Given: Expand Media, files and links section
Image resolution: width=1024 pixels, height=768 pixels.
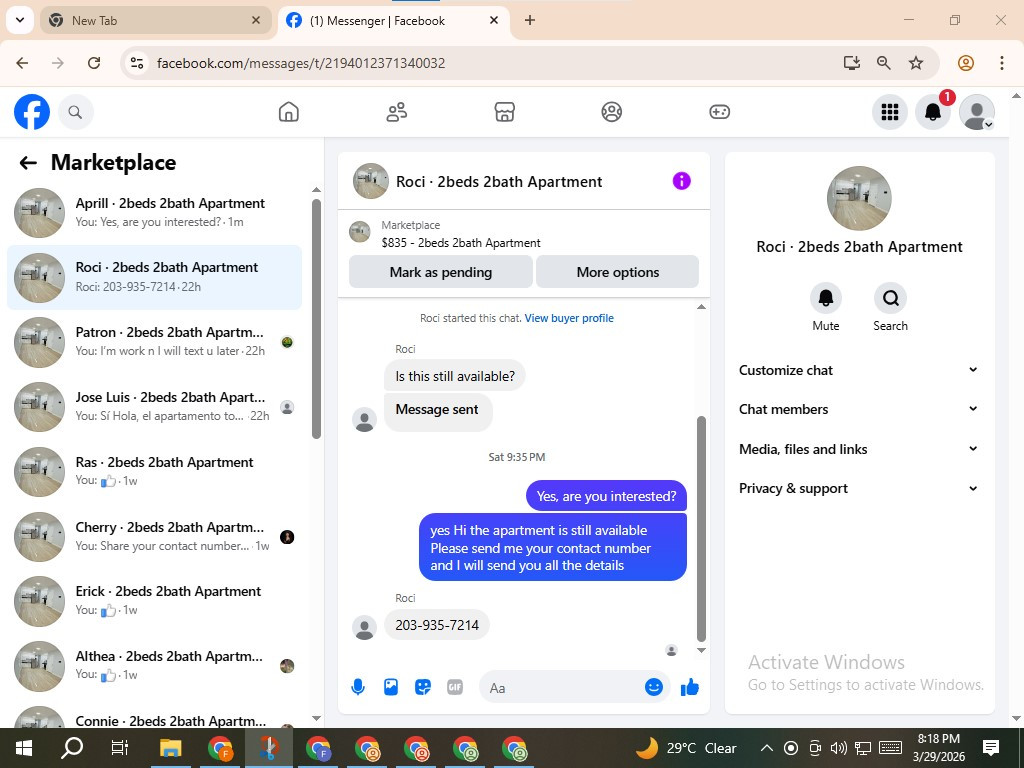Looking at the screenshot, I should [859, 449].
